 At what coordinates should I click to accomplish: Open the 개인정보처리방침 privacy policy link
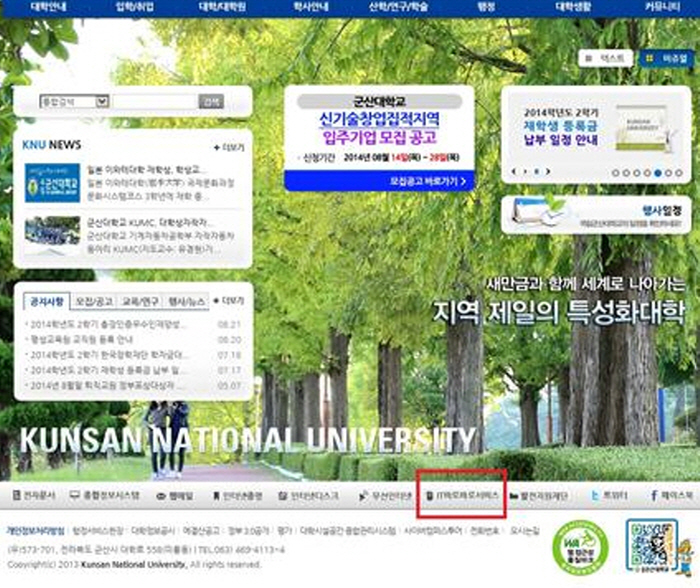click(x=35, y=530)
